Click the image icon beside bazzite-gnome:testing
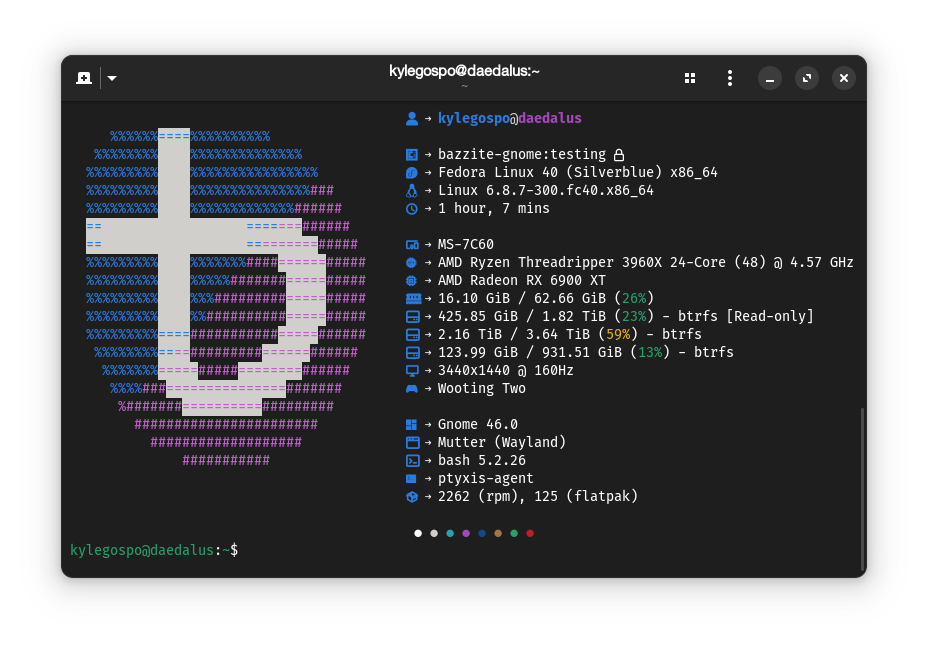The width and height of the screenshot is (928, 645). pos(412,155)
